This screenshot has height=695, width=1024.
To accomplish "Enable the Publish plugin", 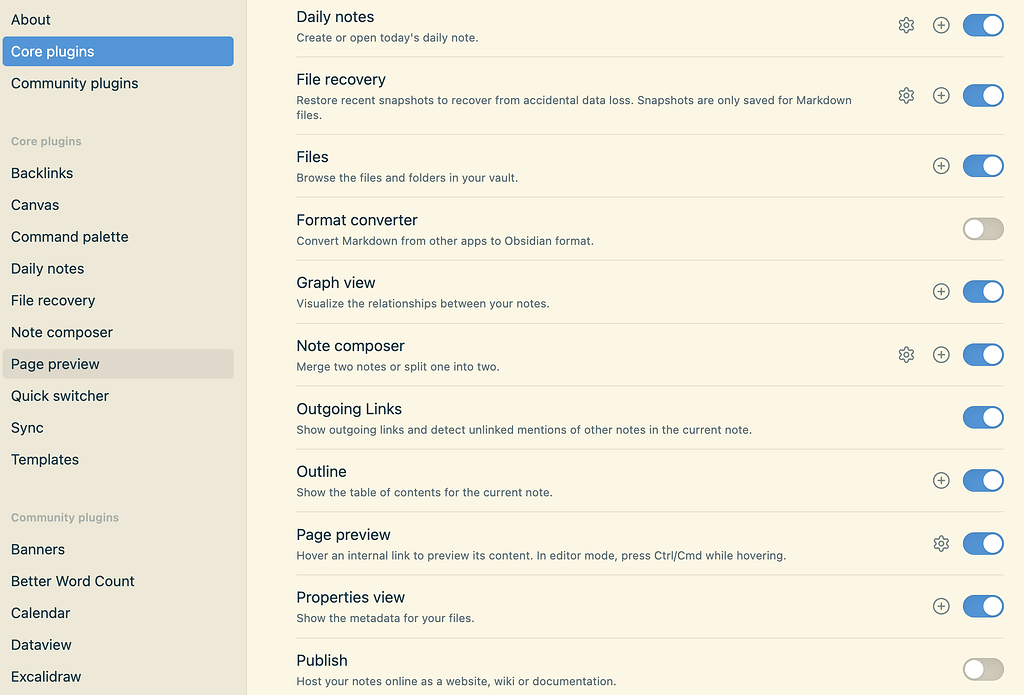I will pyautogui.click(x=982, y=669).
